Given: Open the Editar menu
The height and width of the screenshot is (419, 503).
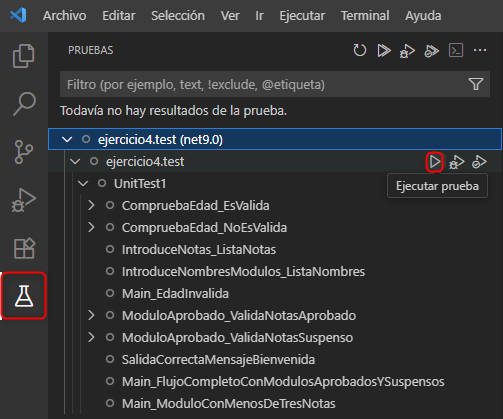Looking at the screenshot, I should 119,16.
